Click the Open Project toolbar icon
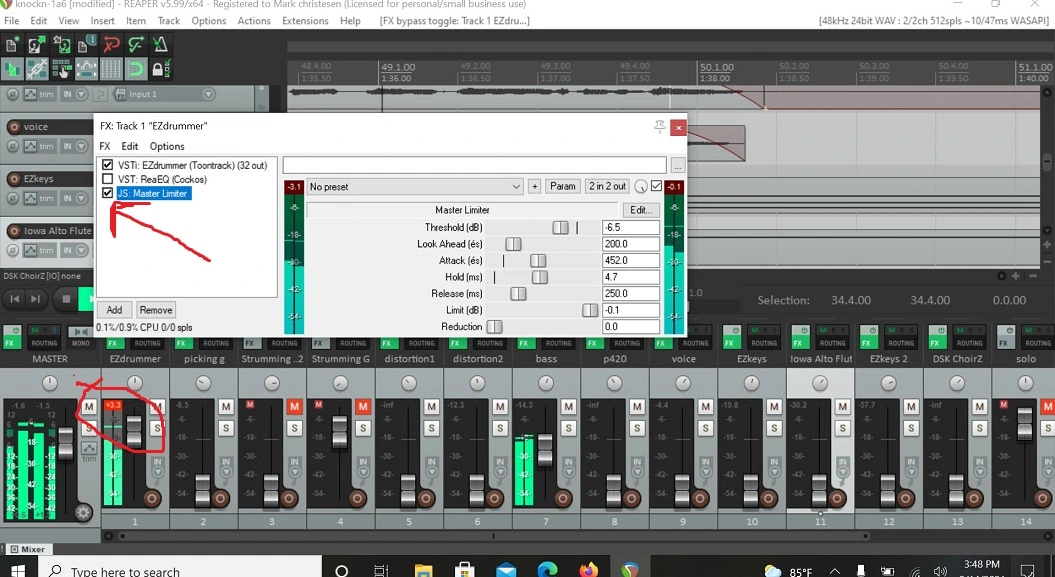Screen dimensions: 1055x577 (37, 45)
